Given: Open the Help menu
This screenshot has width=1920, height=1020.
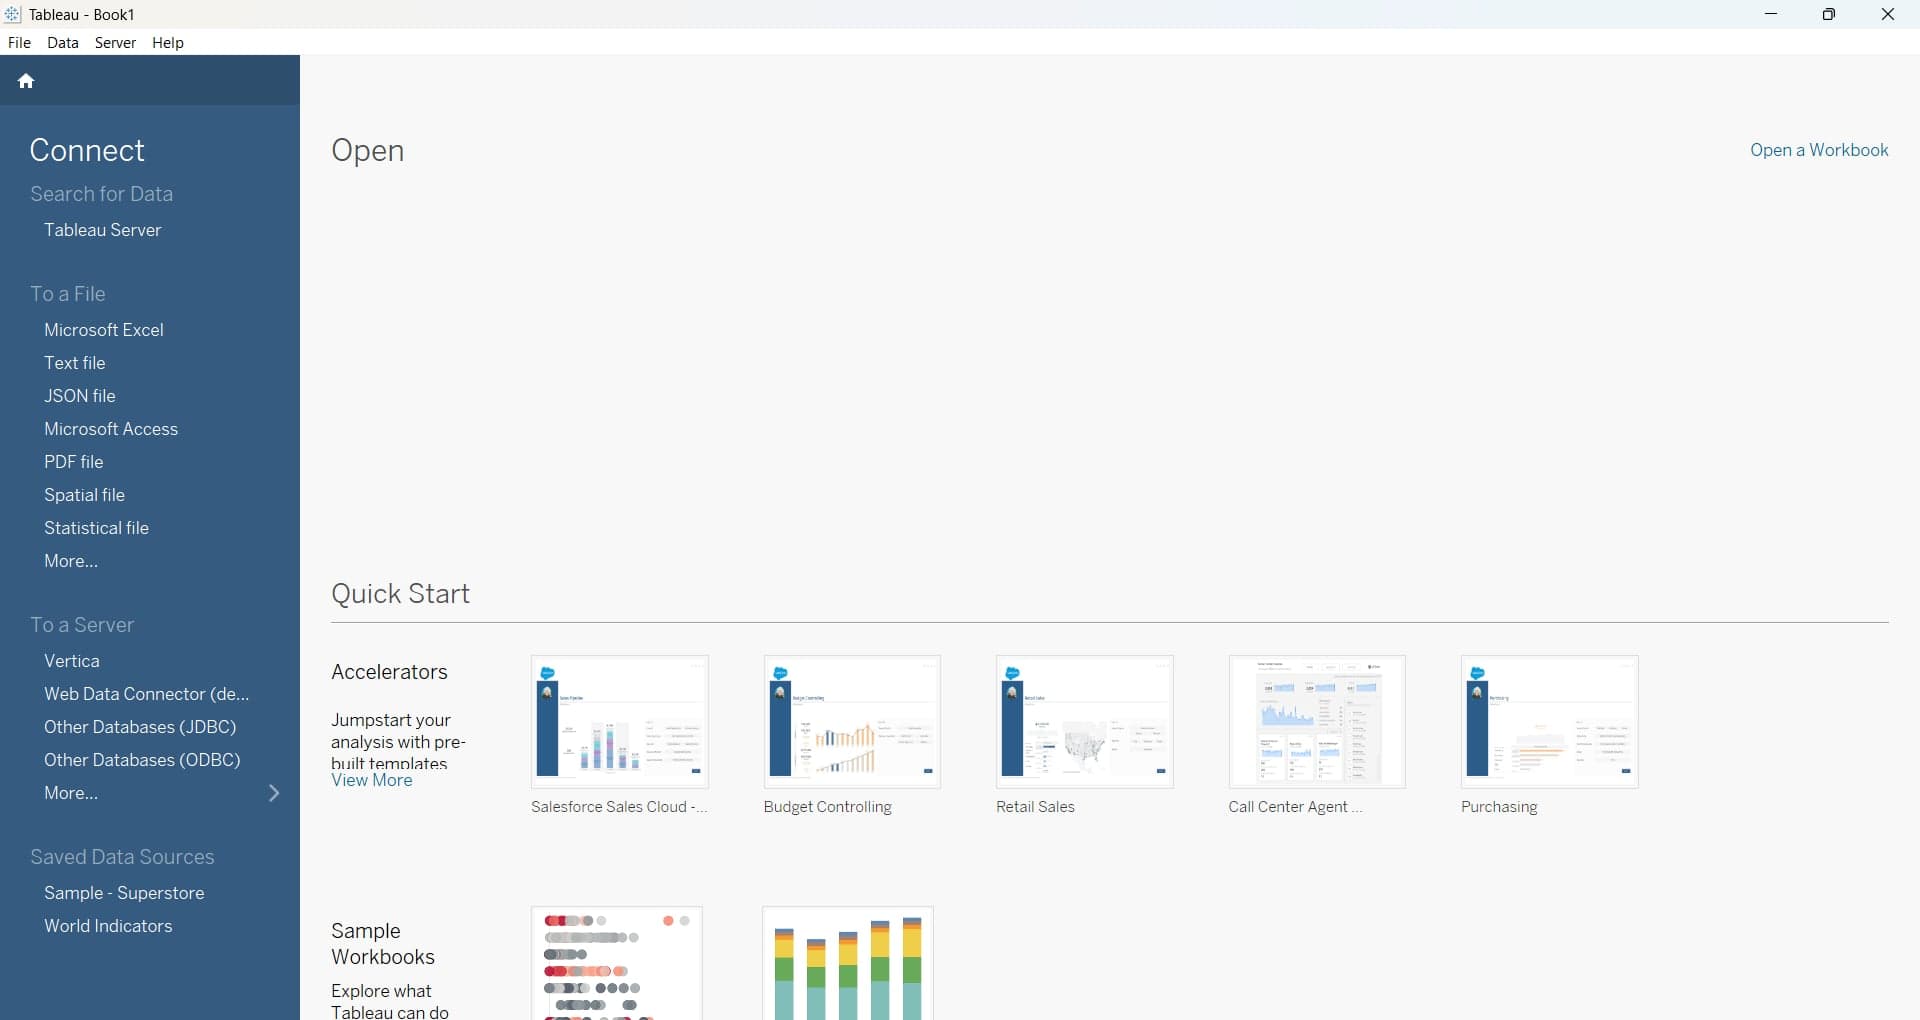Looking at the screenshot, I should click(168, 43).
